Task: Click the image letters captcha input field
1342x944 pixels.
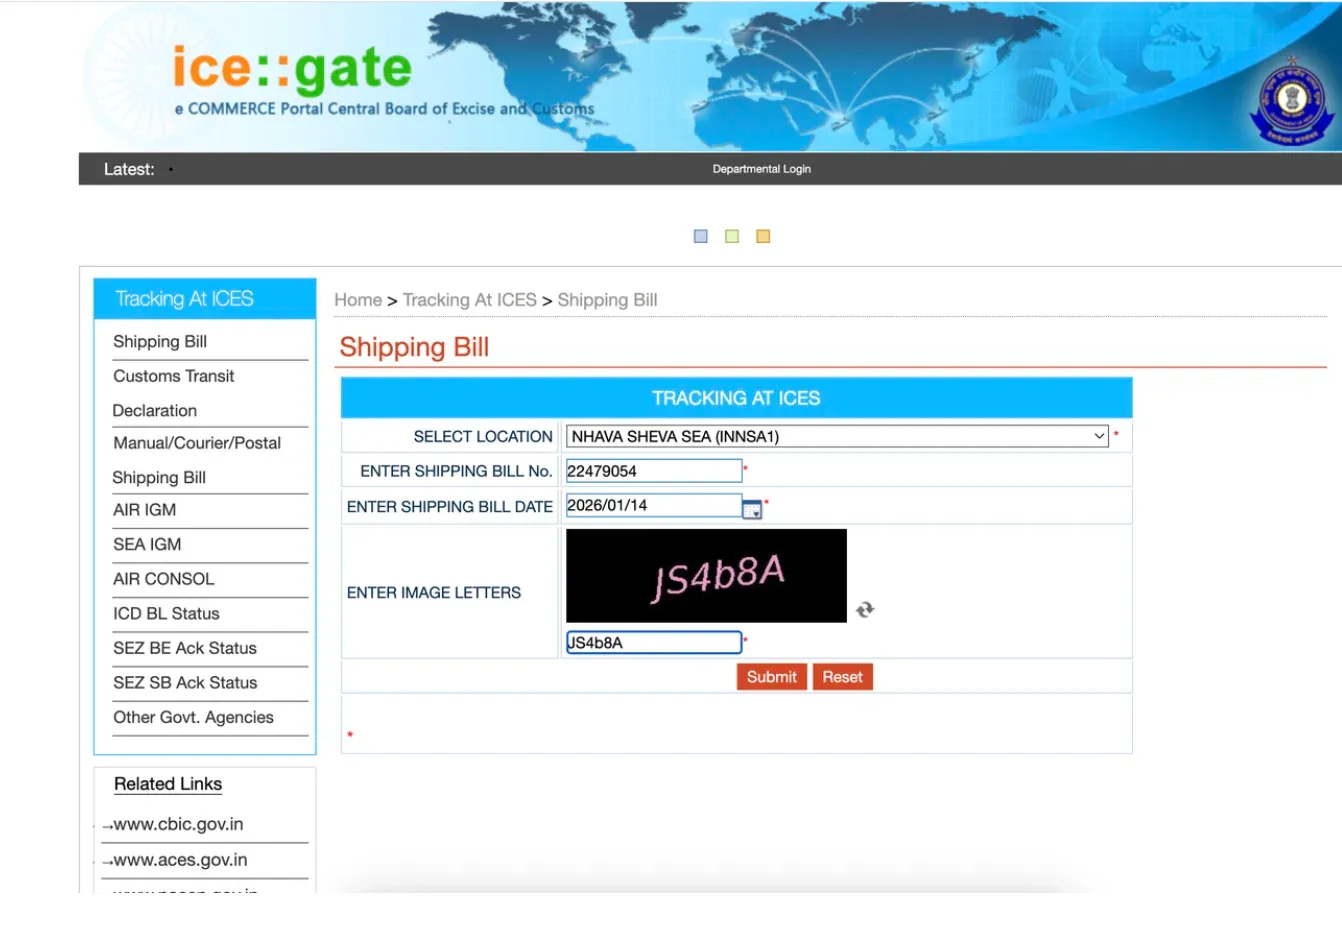Action: (653, 643)
